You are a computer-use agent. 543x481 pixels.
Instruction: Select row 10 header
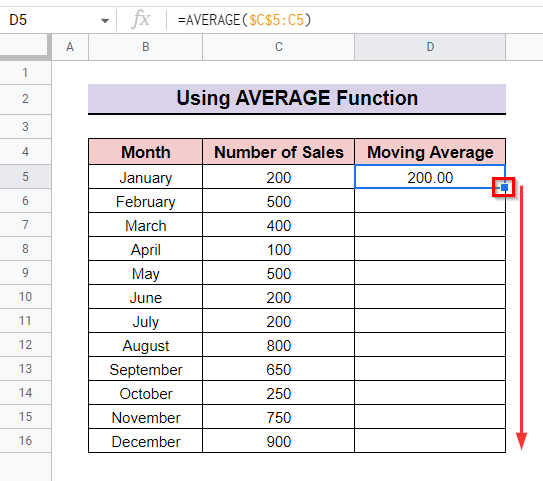coord(25,297)
